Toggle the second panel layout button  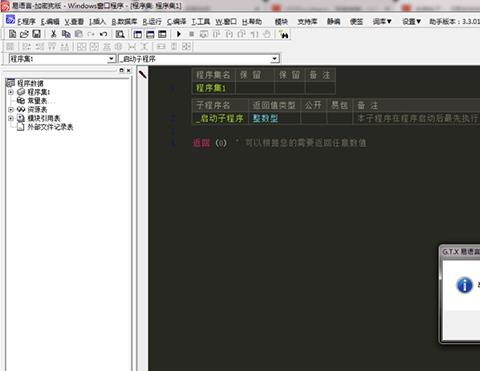(150, 34)
